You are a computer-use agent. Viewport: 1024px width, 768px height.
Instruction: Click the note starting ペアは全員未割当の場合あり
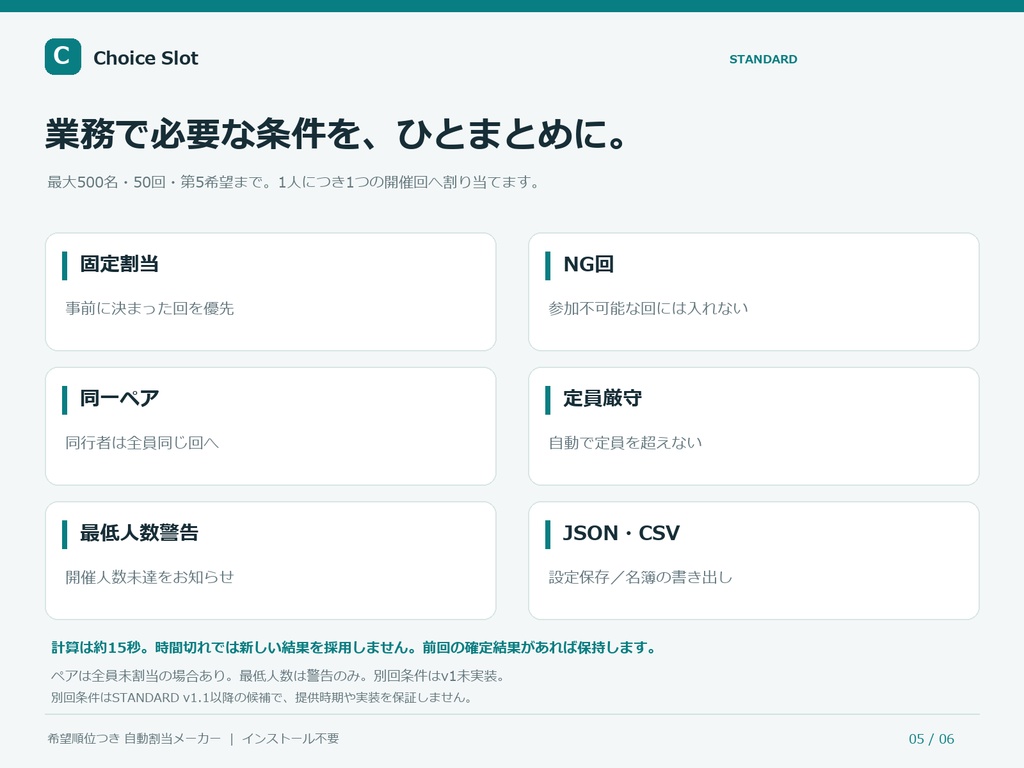pos(278,676)
